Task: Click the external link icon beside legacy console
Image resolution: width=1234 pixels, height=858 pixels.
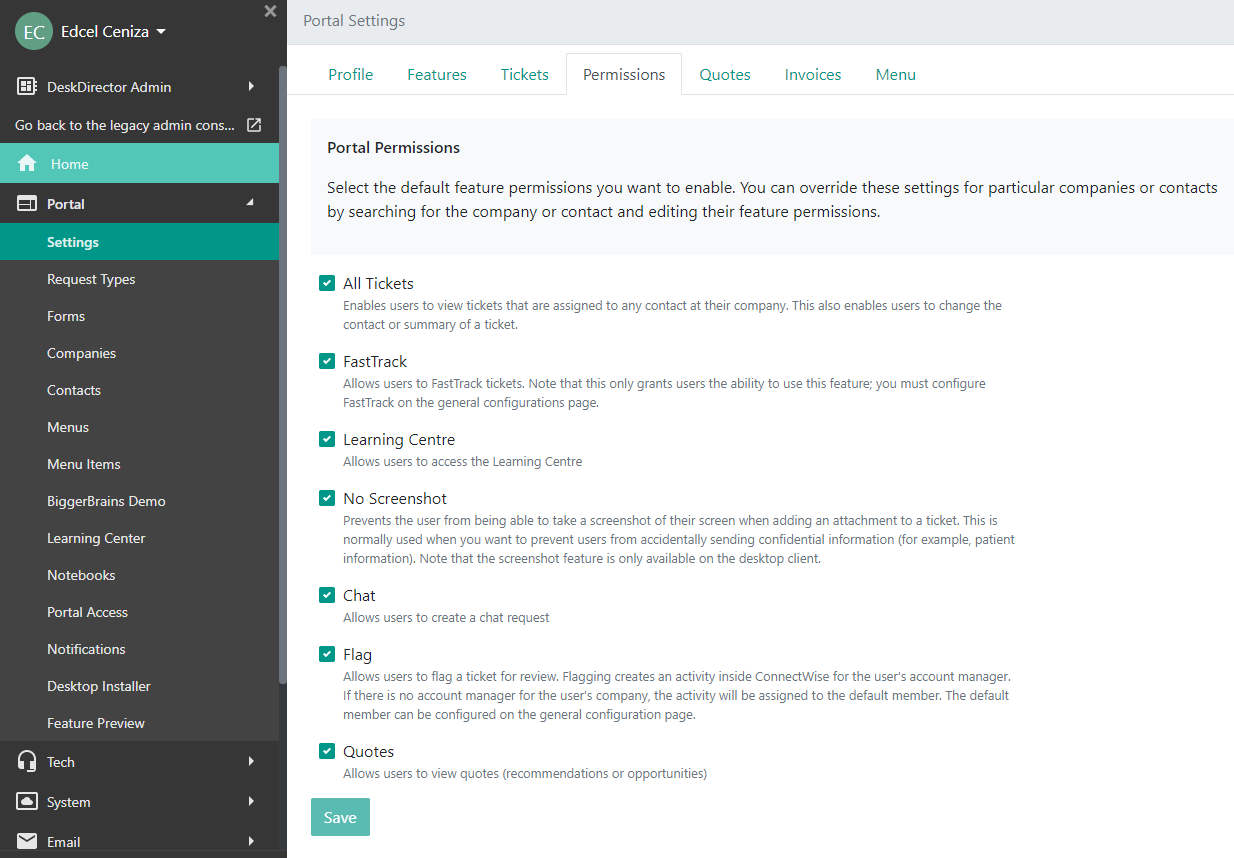Action: [254, 125]
